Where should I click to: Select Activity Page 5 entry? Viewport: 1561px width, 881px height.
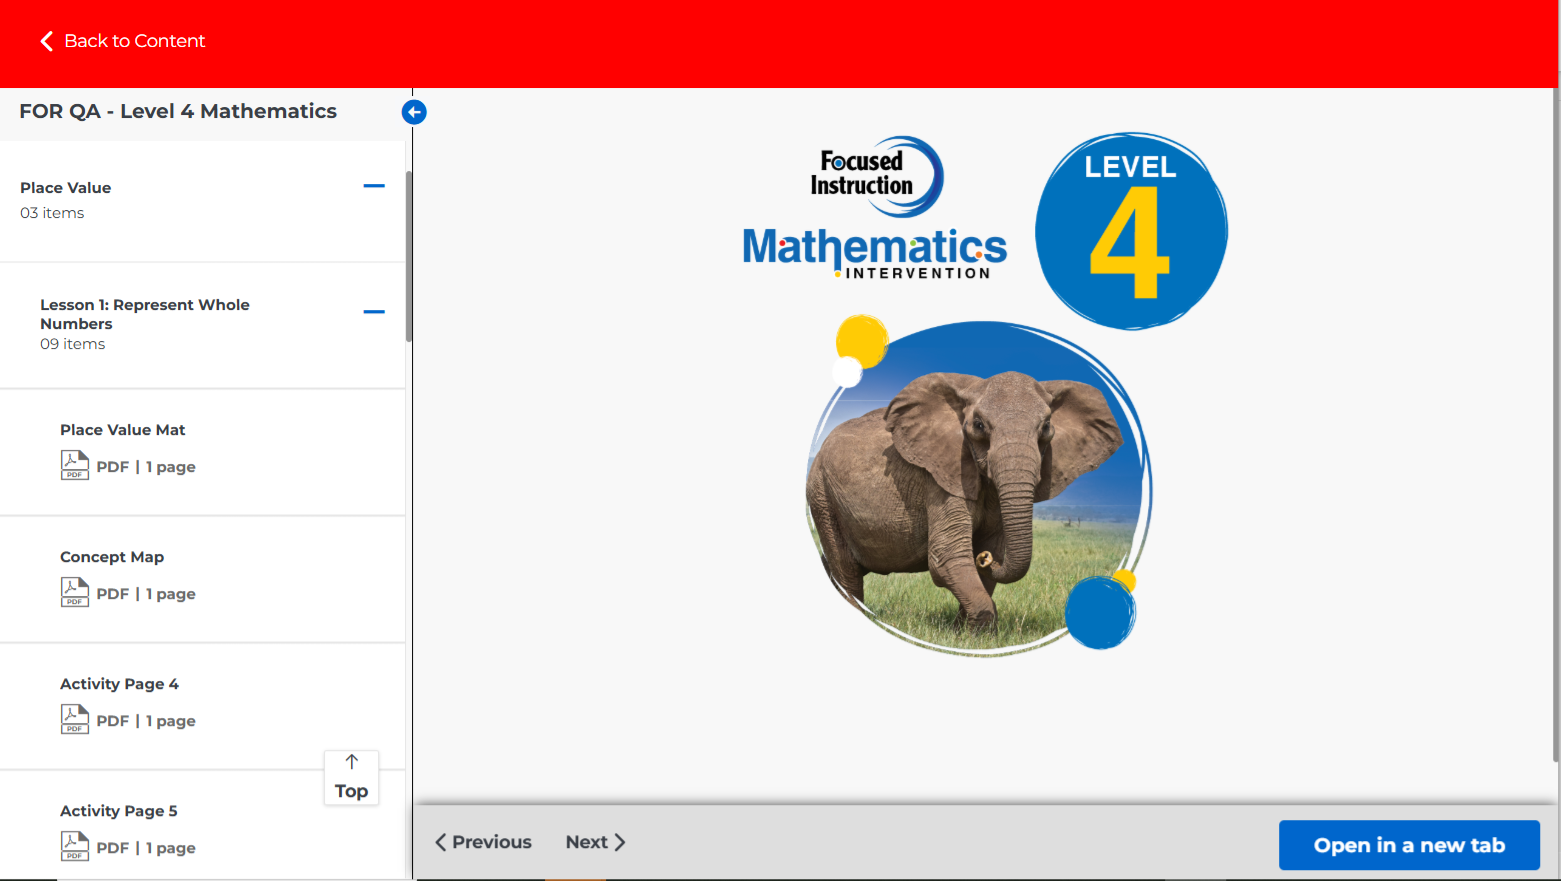(x=118, y=811)
